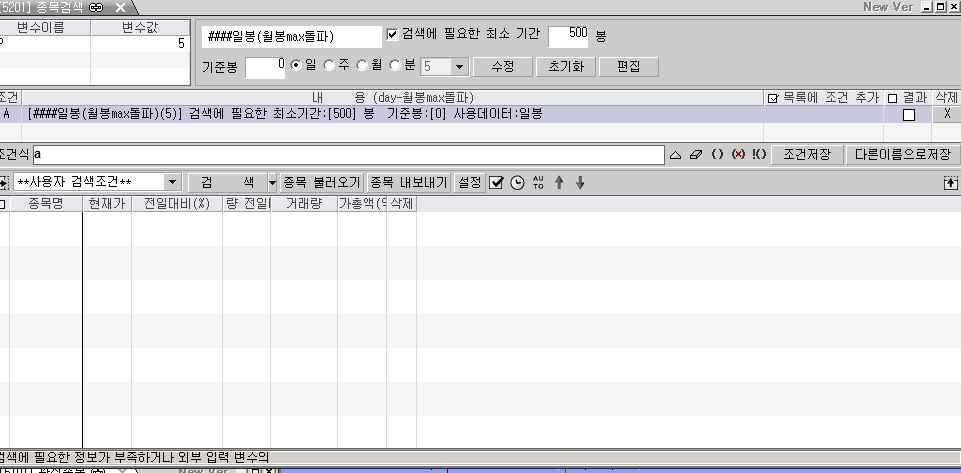Click the !() negation parentheses icon

(x=759, y=156)
